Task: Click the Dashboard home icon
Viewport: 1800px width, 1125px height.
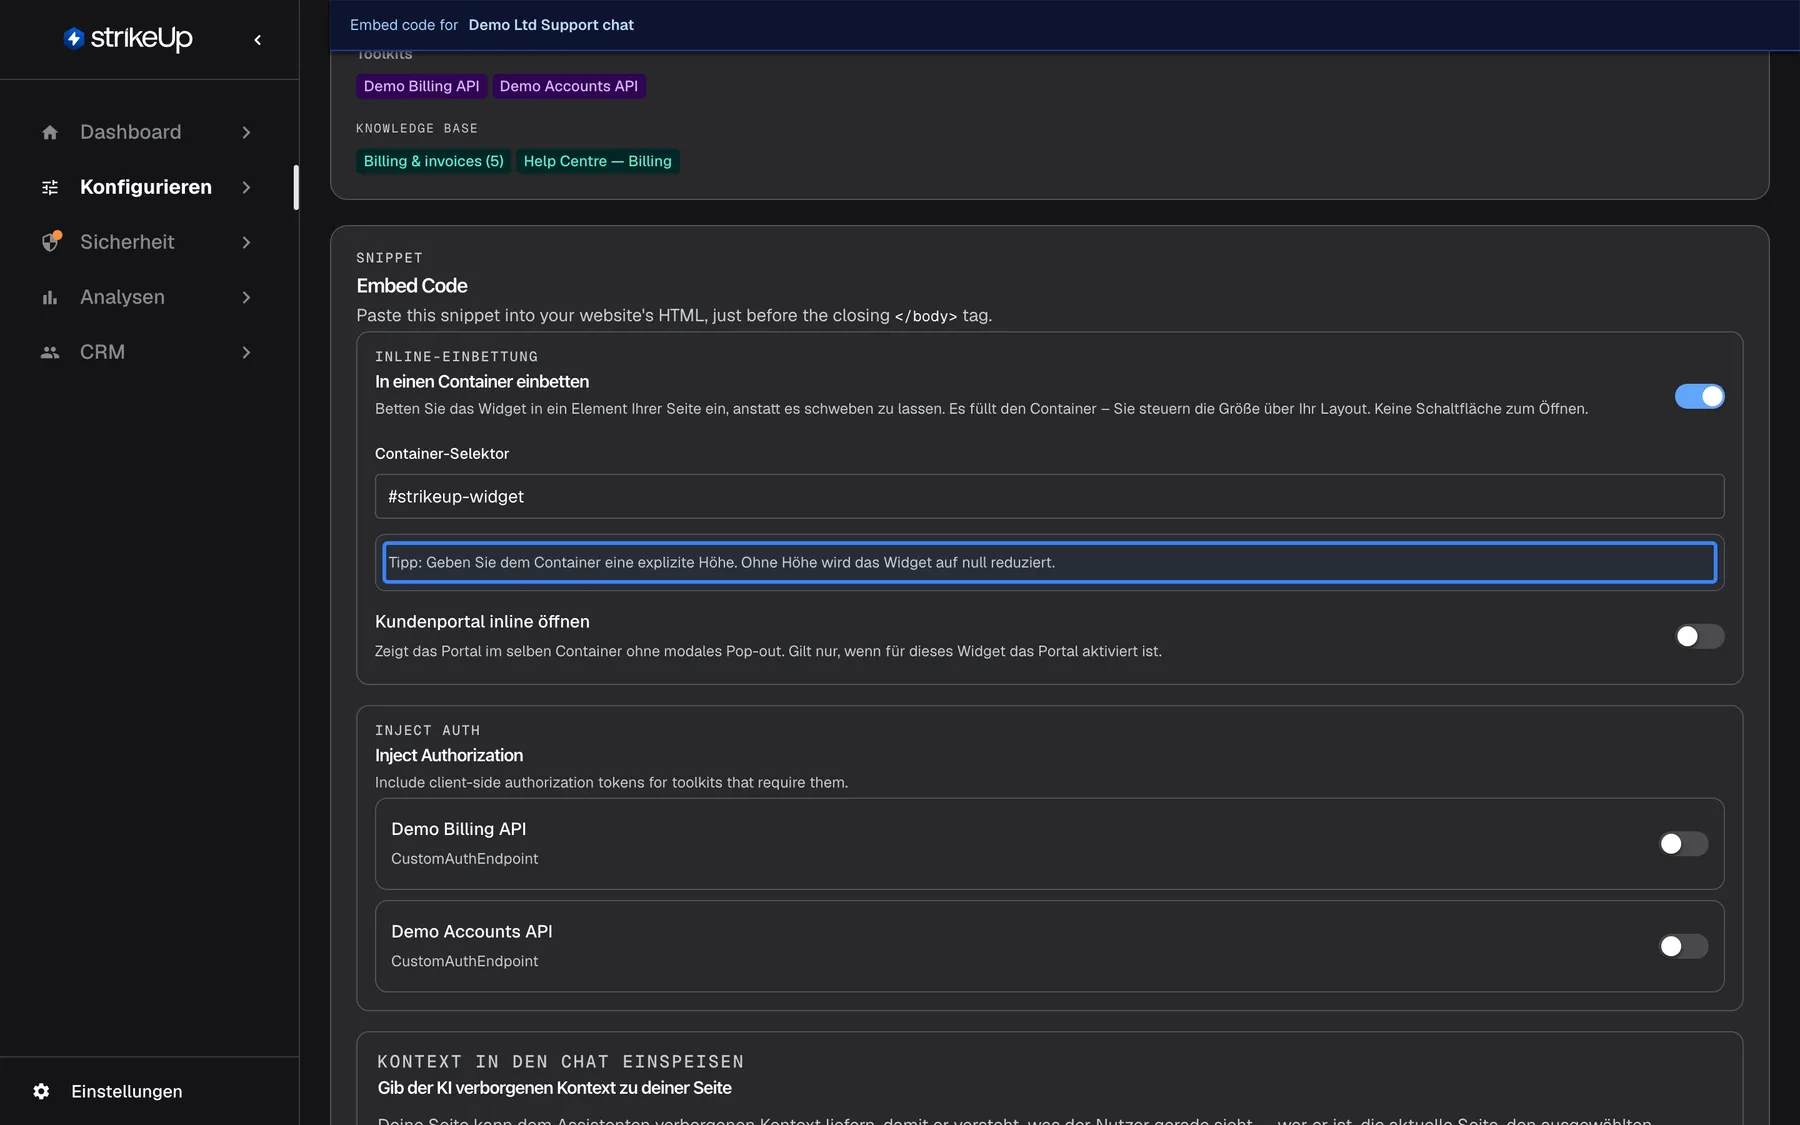Action: click(50, 132)
